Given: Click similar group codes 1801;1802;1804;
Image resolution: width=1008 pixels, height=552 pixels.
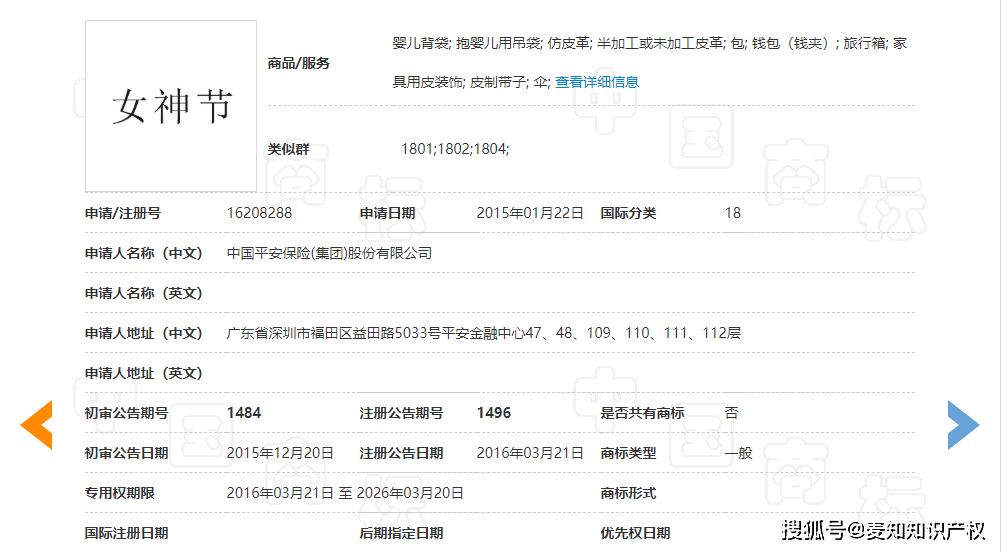Looking at the screenshot, I should coord(455,149).
